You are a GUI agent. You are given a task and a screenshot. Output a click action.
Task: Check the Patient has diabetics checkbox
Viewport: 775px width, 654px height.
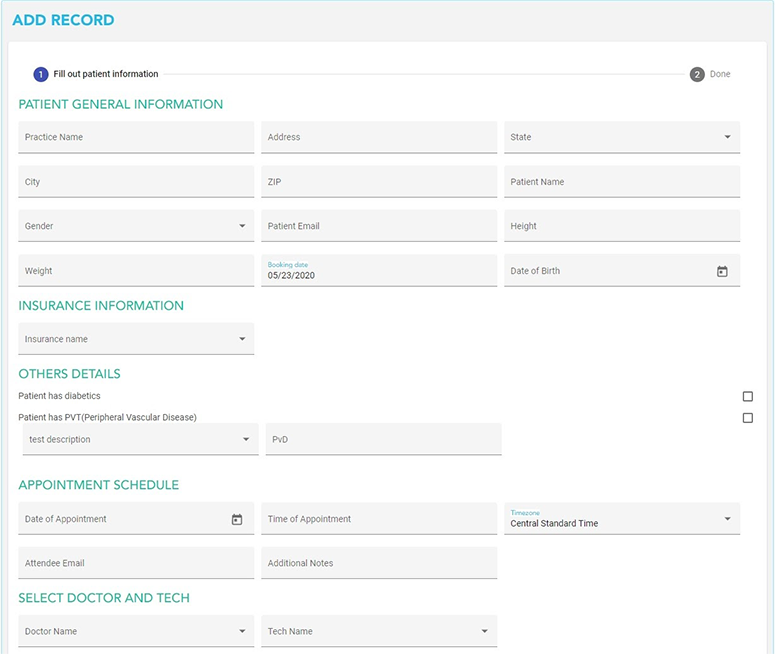pos(747,397)
